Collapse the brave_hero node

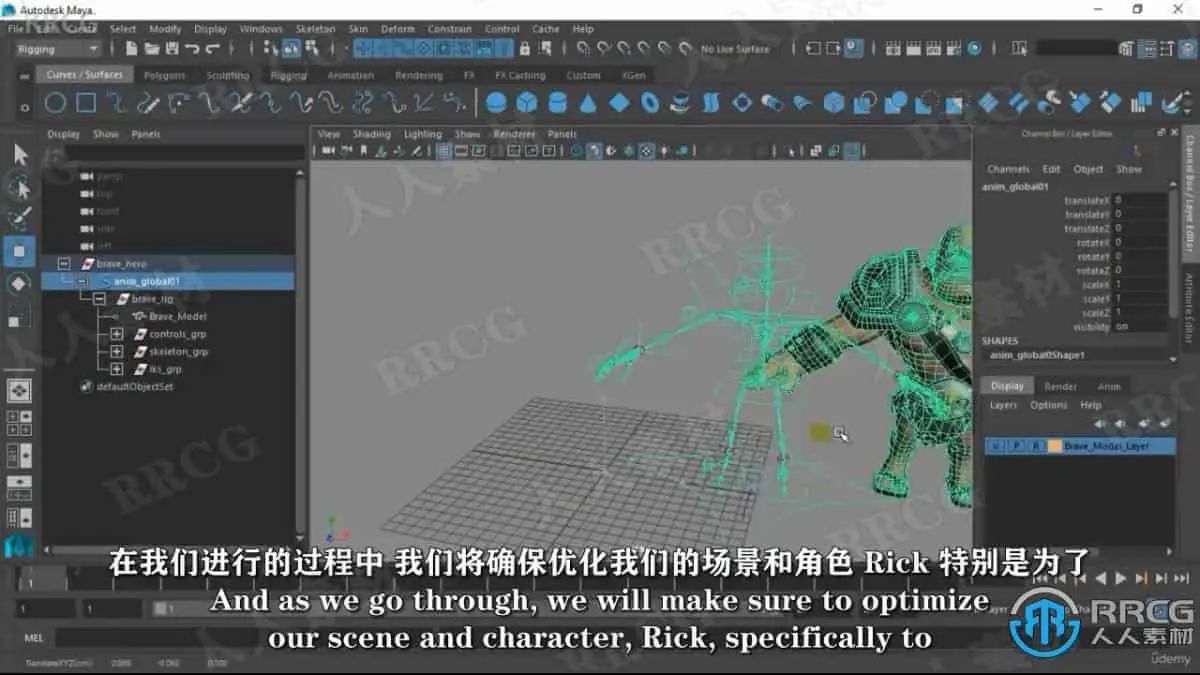point(66,264)
